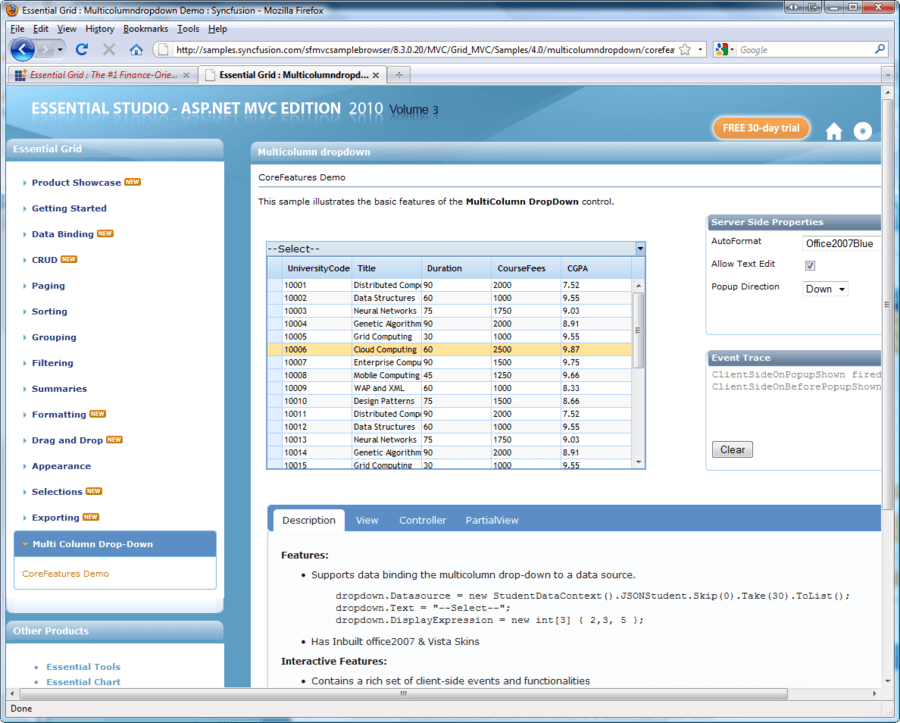Click the back navigation arrow
Image resolution: width=900 pixels, height=723 pixels.
coord(22,49)
